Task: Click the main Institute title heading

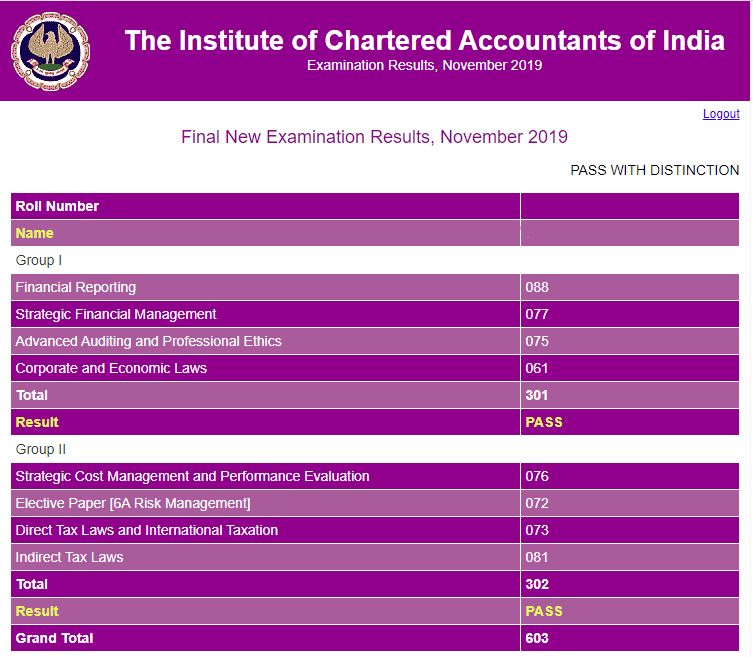Action: [424, 41]
